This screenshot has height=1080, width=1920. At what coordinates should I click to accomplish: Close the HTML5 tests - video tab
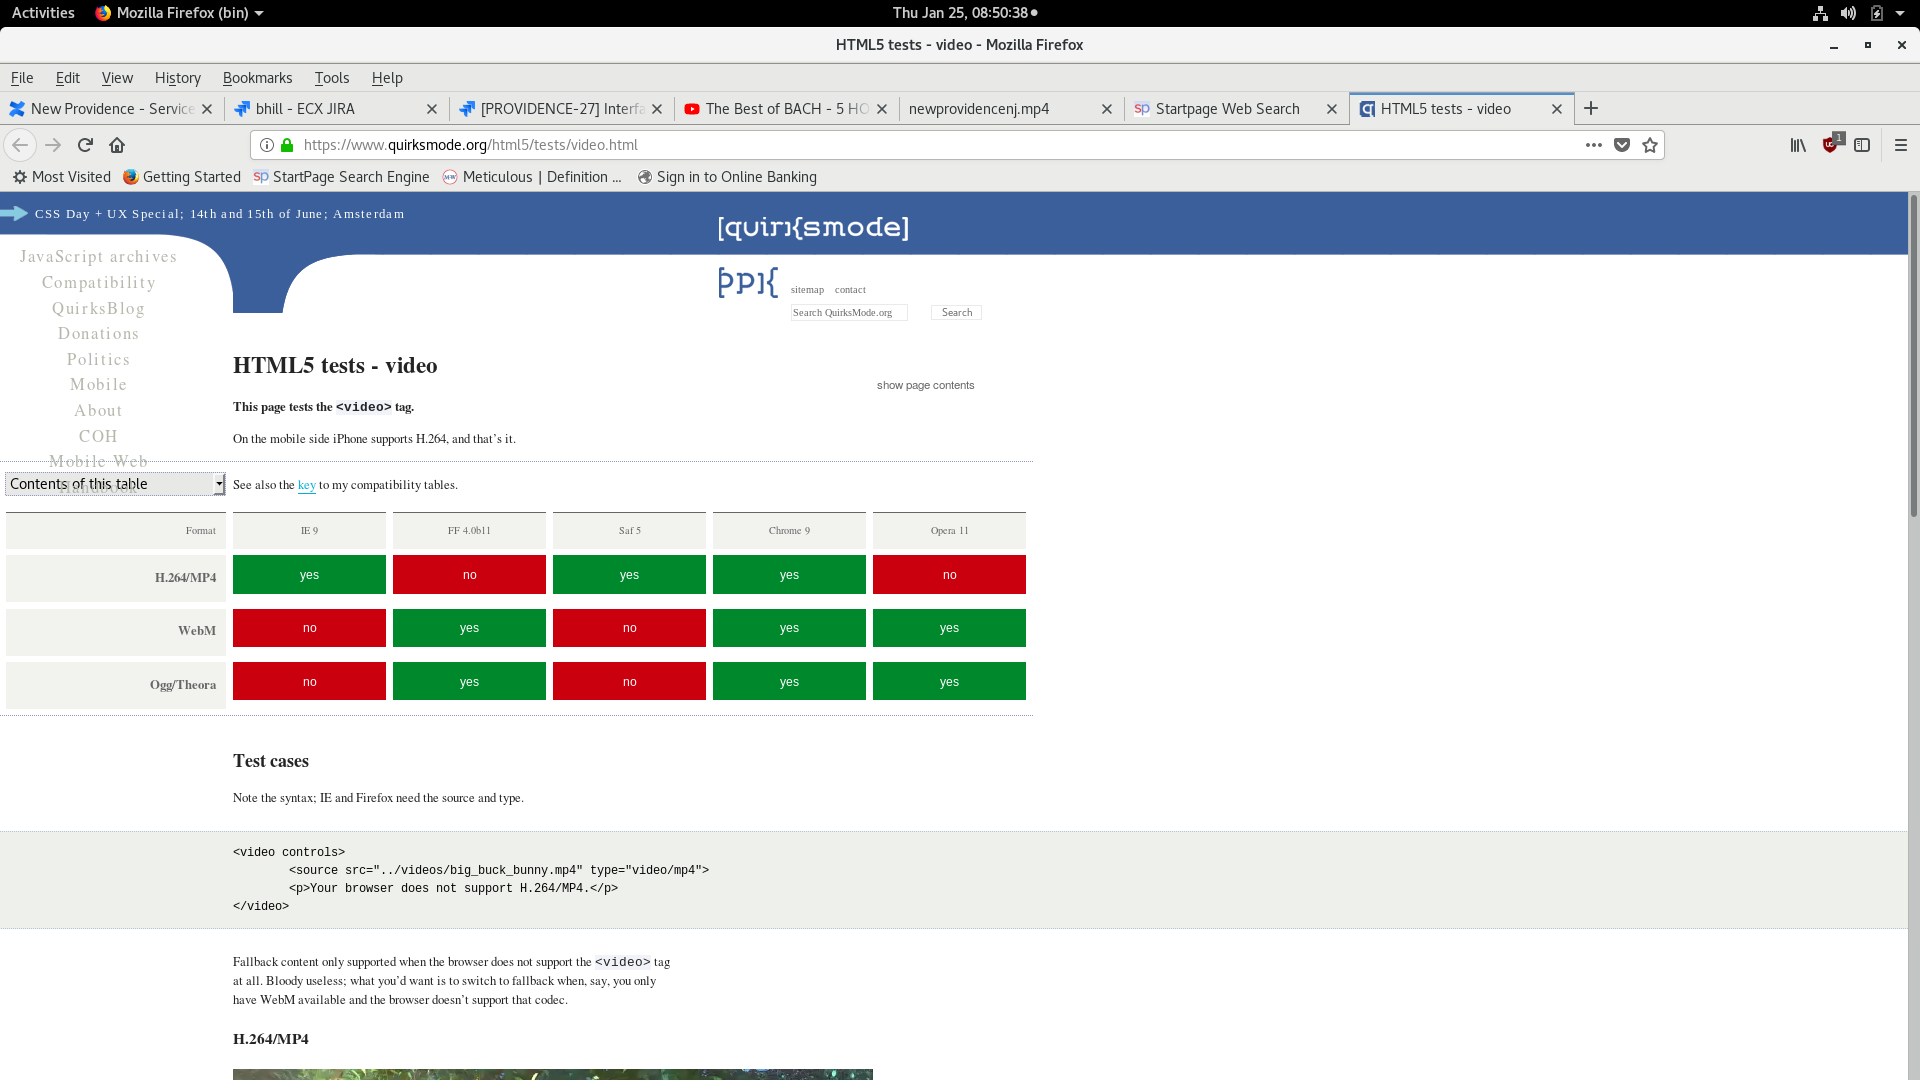[1557, 109]
